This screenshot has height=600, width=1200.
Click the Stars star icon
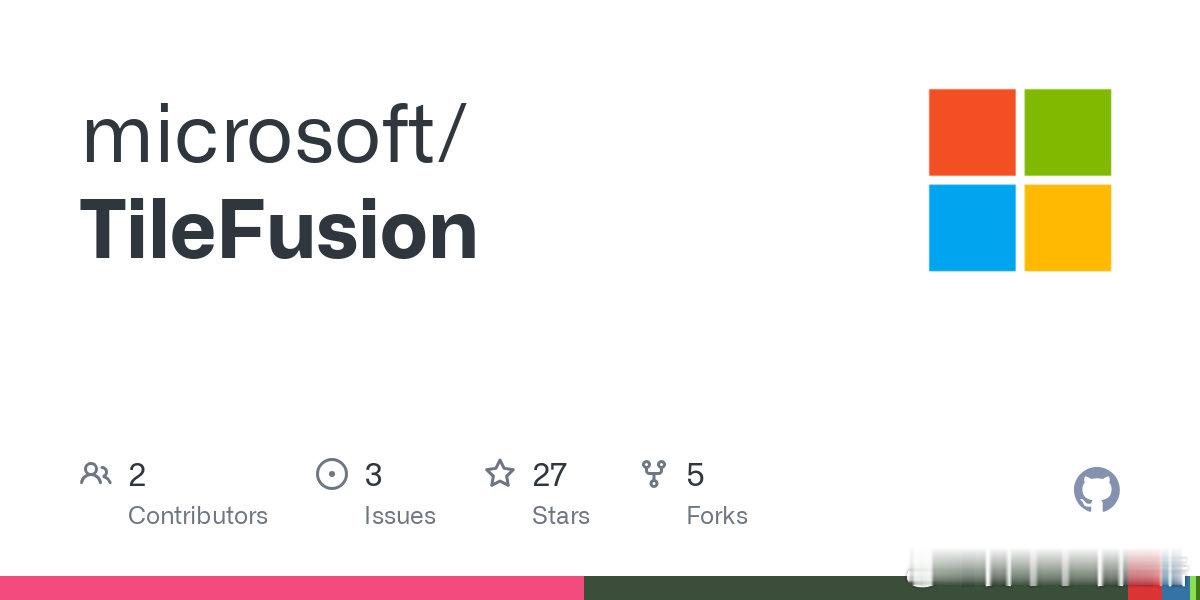tap(500, 473)
